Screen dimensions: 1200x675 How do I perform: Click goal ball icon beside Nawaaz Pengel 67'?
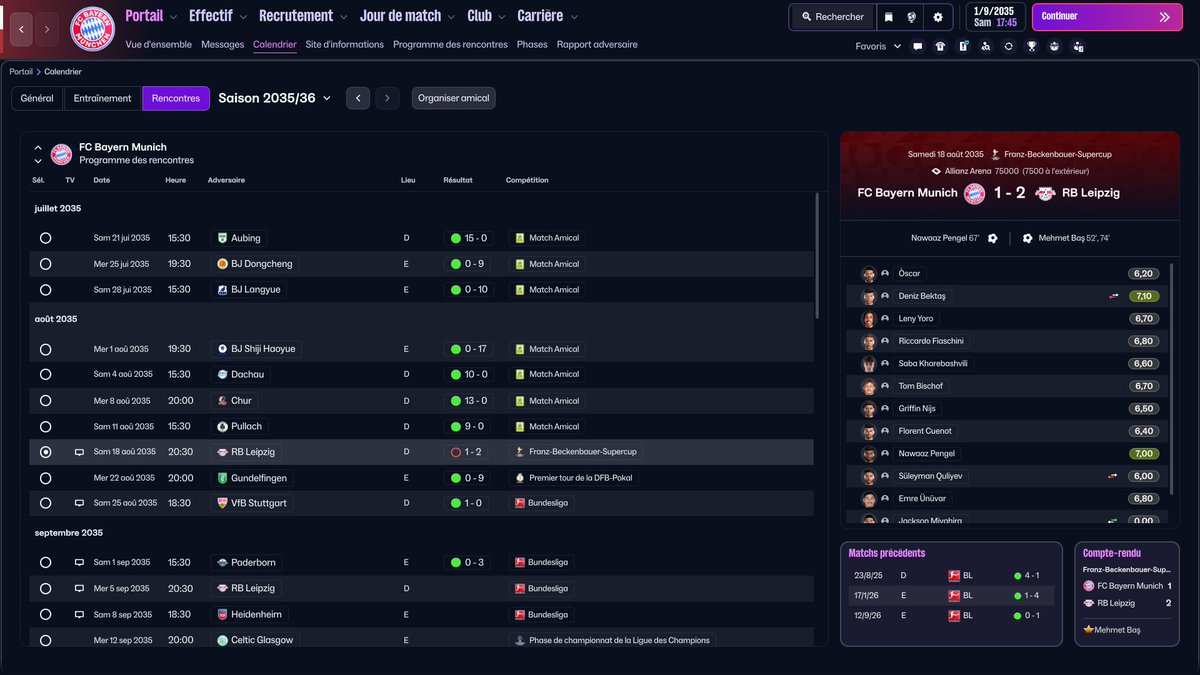(x=992, y=238)
